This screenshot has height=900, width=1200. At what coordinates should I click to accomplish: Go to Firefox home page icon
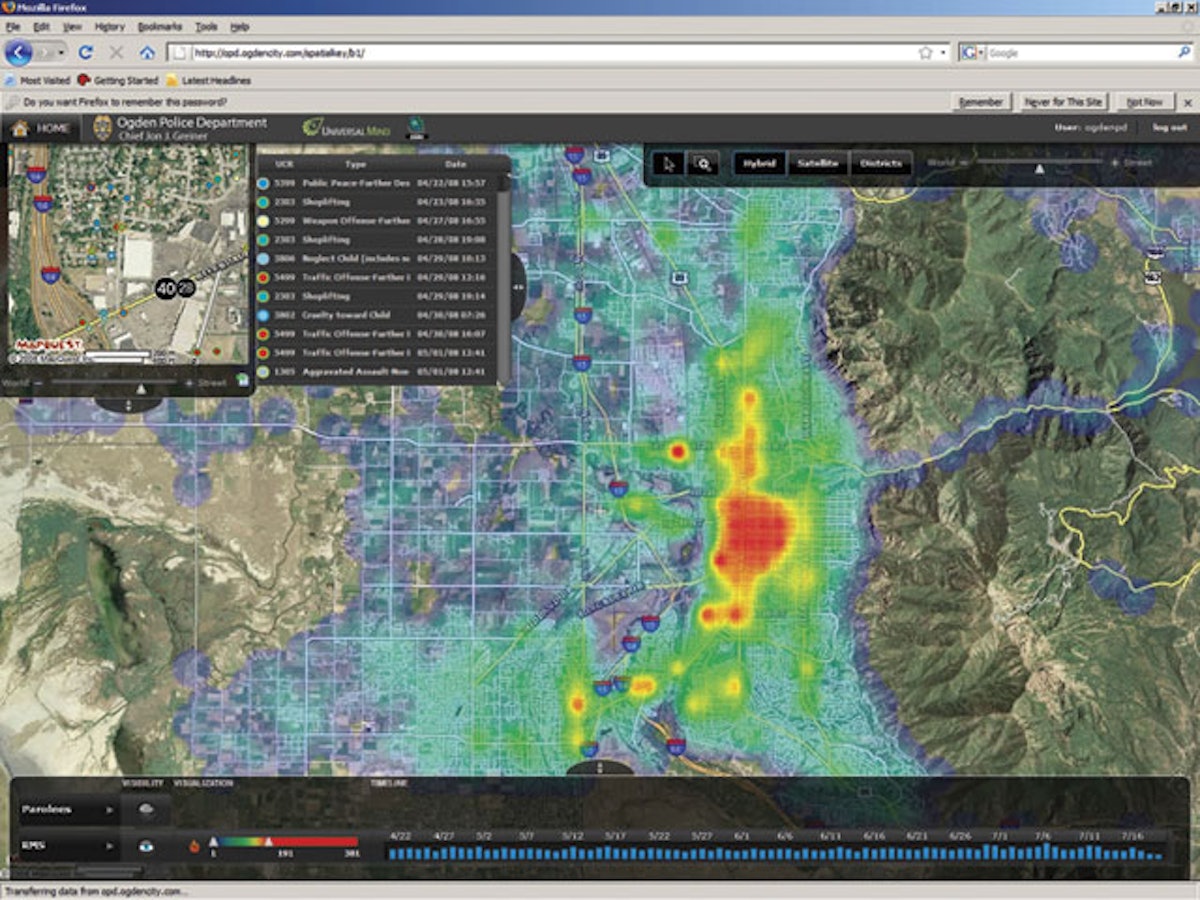point(147,52)
